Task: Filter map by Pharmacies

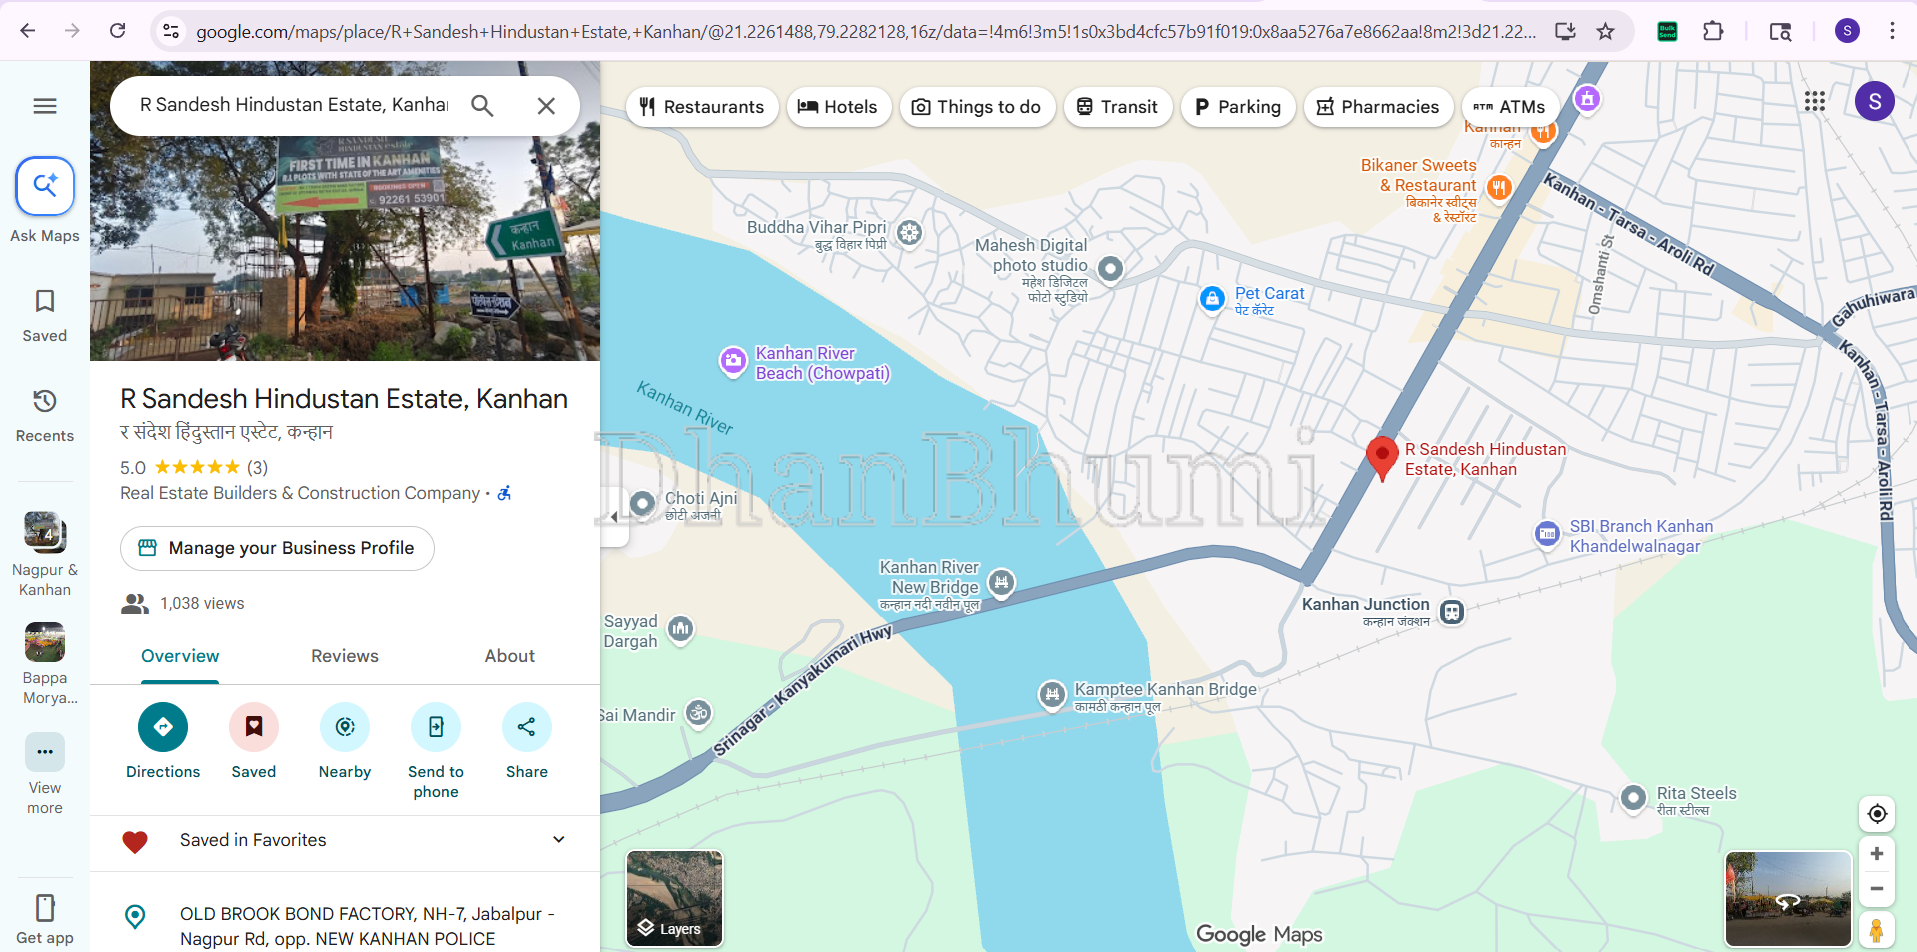Action: [1378, 107]
